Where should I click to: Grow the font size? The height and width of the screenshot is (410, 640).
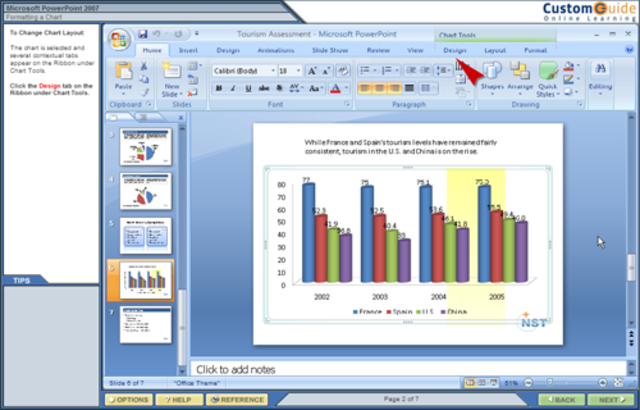coord(312,71)
